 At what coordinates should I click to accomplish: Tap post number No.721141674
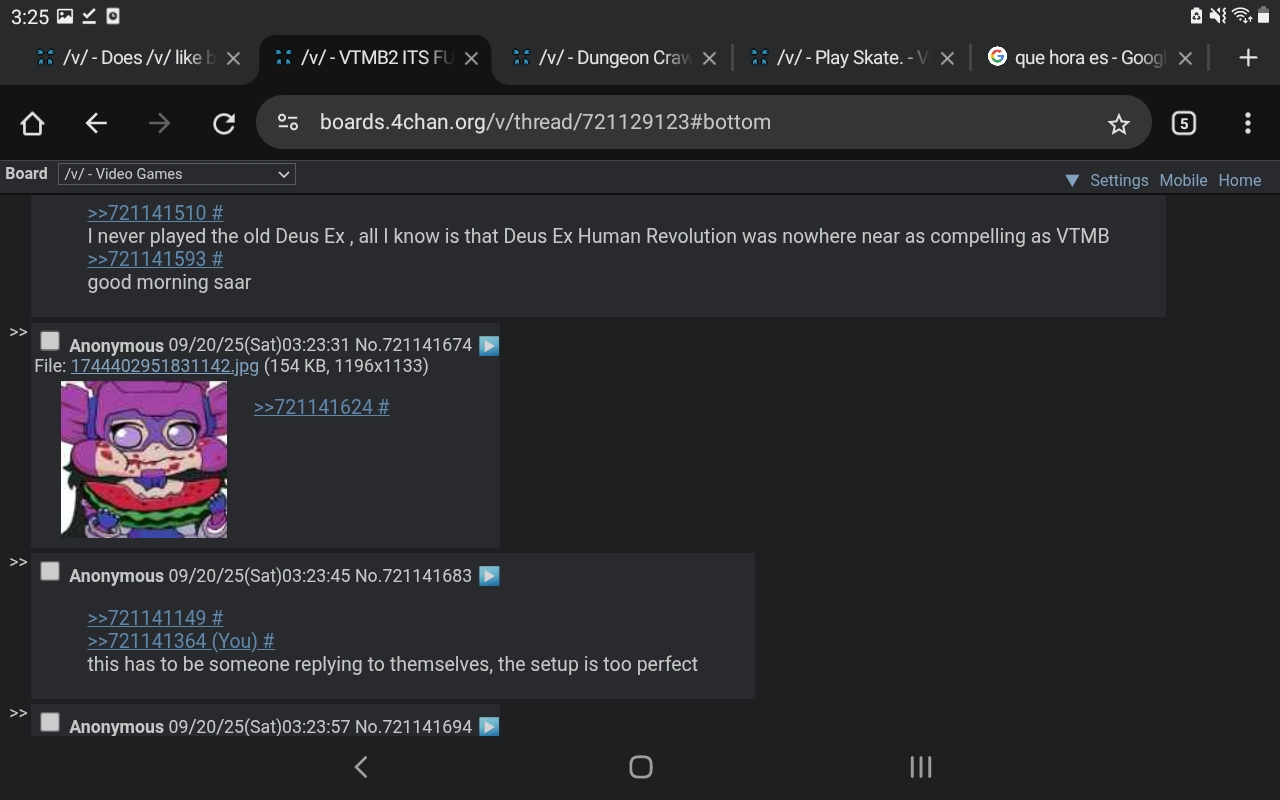coord(413,345)
